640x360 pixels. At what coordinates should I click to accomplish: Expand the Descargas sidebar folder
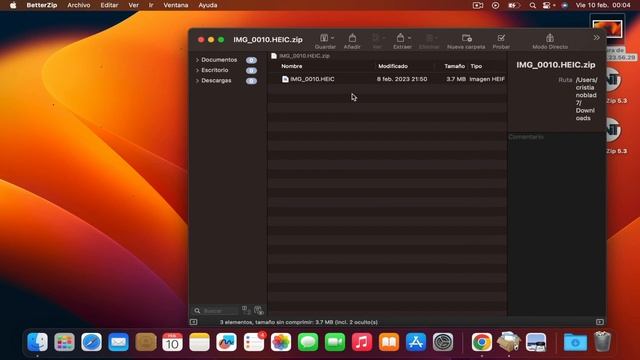click(x=198, y=81)
